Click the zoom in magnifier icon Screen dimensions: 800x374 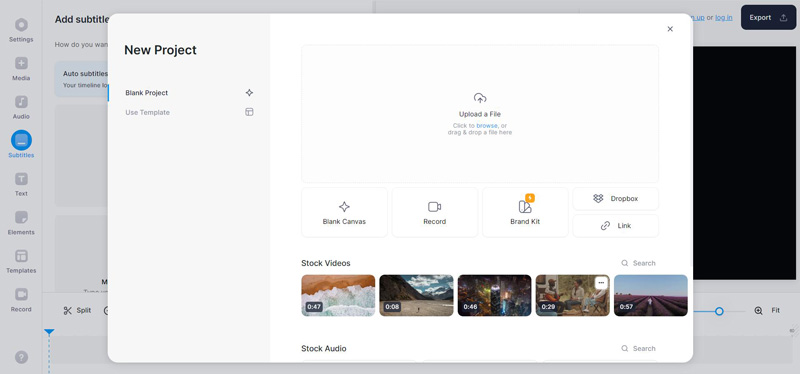click(x=758, y=310)
